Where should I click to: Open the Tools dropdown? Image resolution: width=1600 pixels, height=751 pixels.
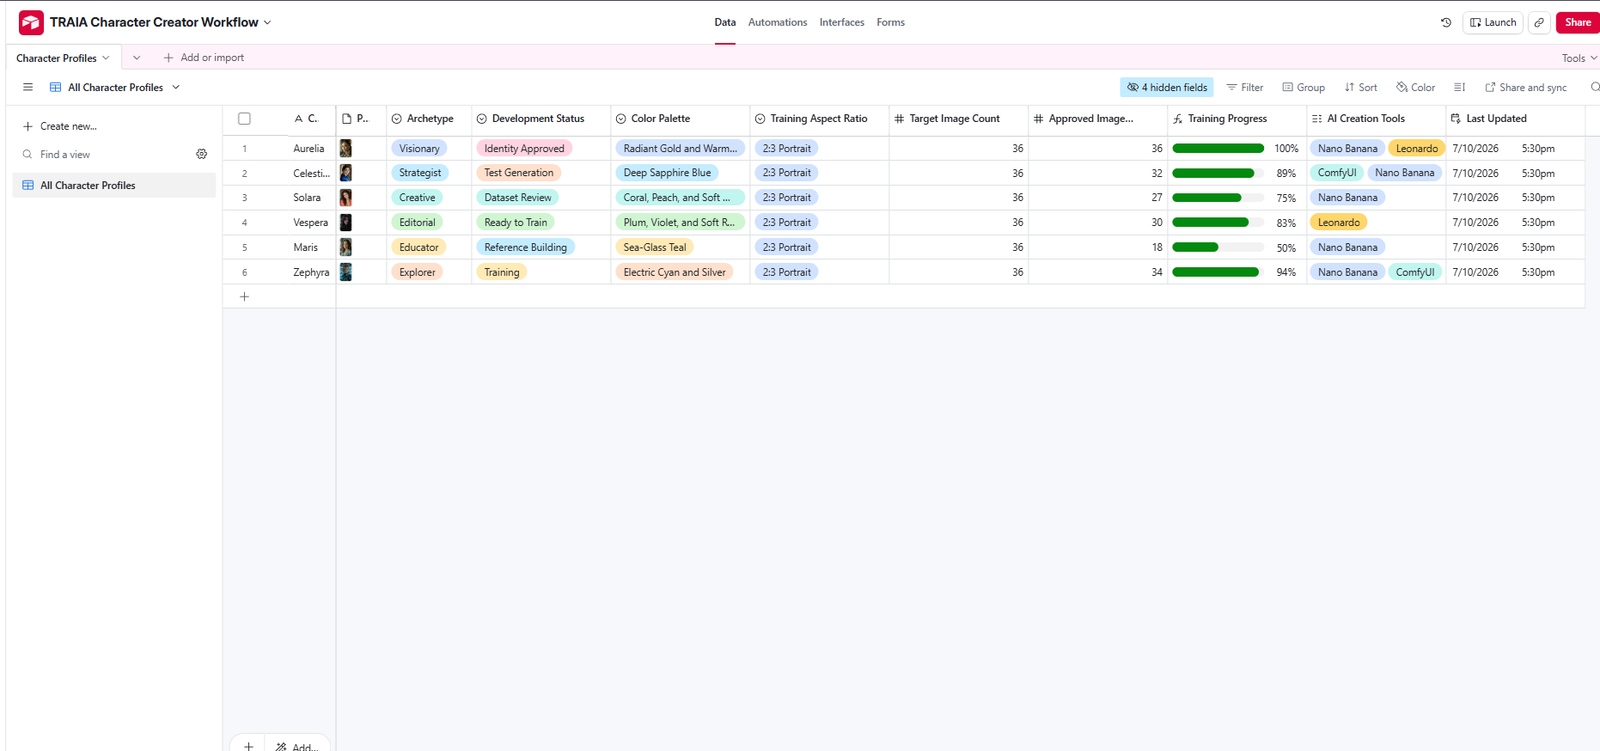pyautogui.click(x=1579, y=58)
